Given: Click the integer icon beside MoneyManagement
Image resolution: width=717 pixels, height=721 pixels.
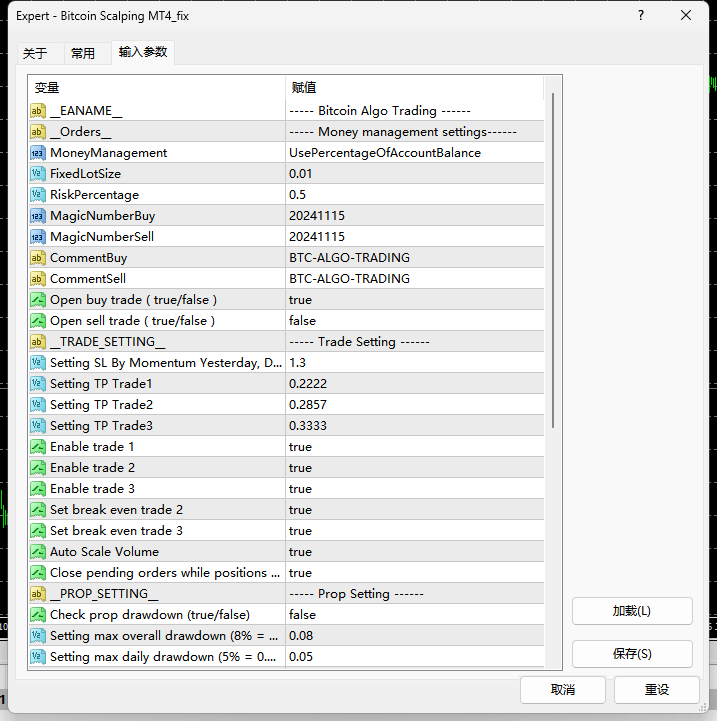Looking at the screenshot, I should pos(38,153).
